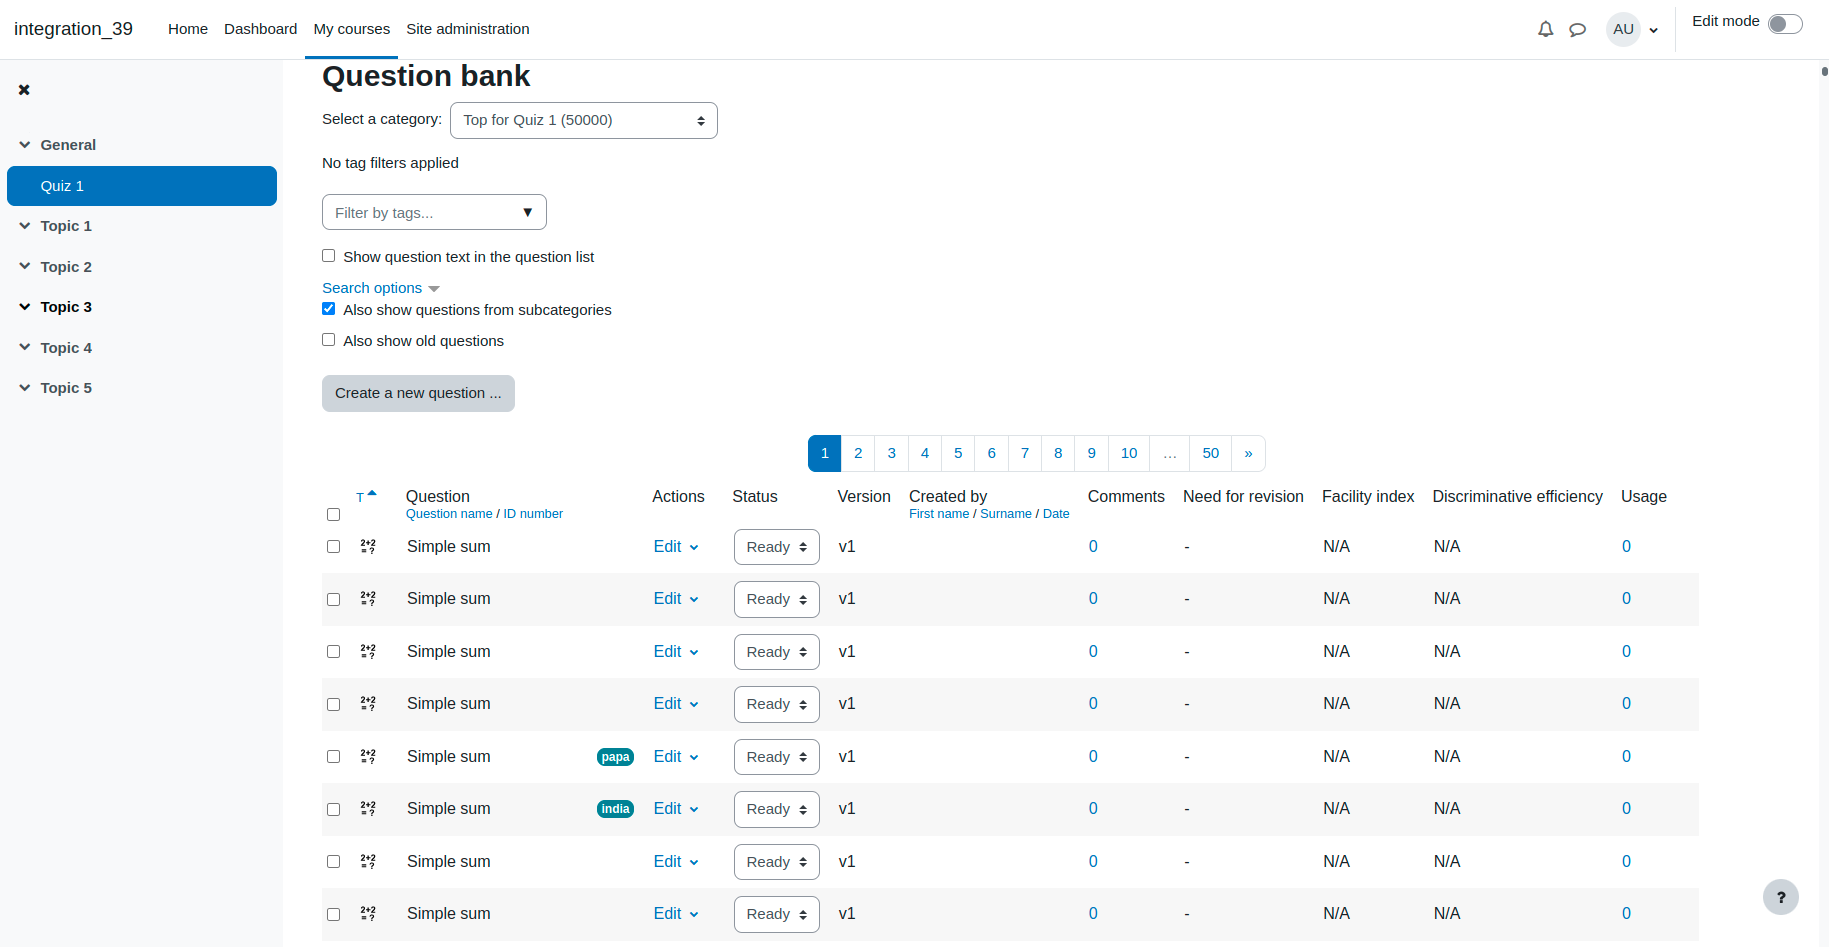Click question type icon beside india-tagged question
The height and width of the screenshot is (947, 1829).
point(368,809)
